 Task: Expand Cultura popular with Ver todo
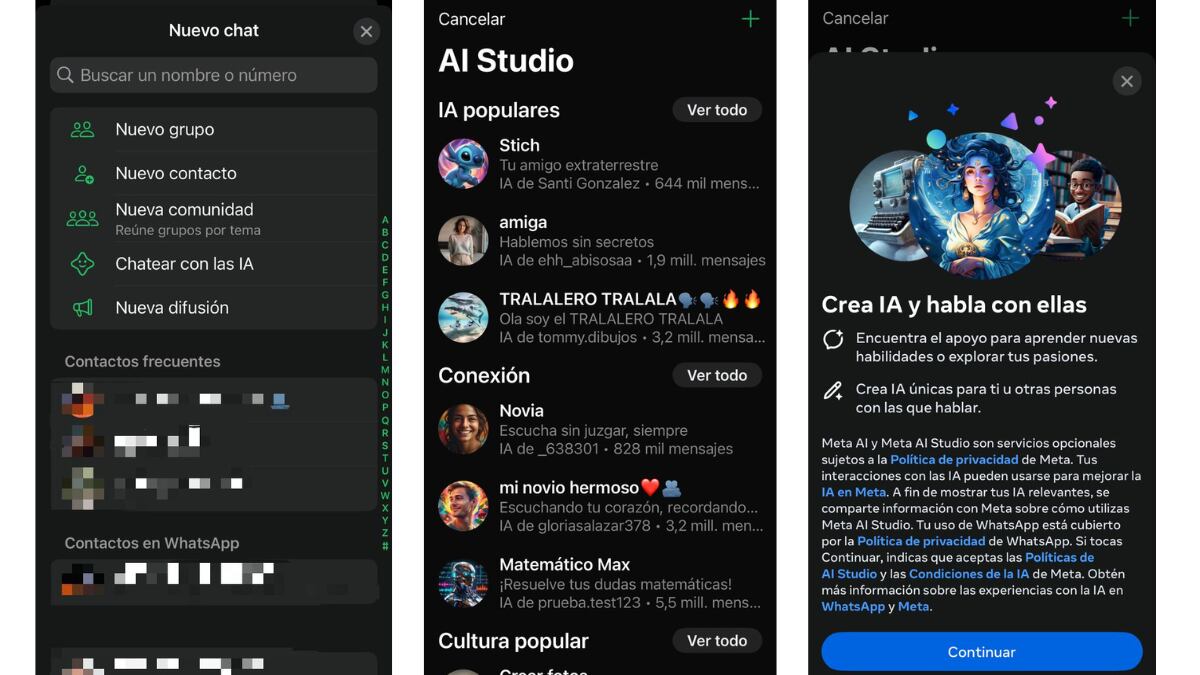tap(716, 640)
